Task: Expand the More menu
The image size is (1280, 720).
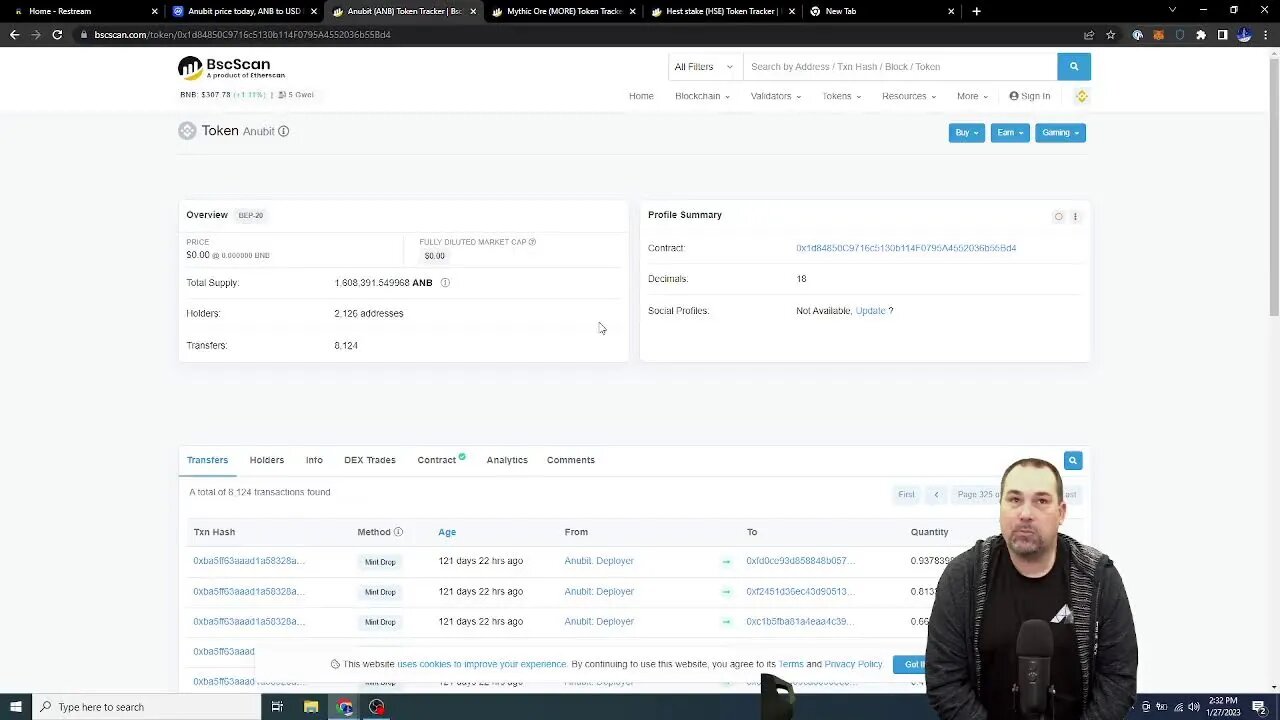Action: (x=972, y=96)
